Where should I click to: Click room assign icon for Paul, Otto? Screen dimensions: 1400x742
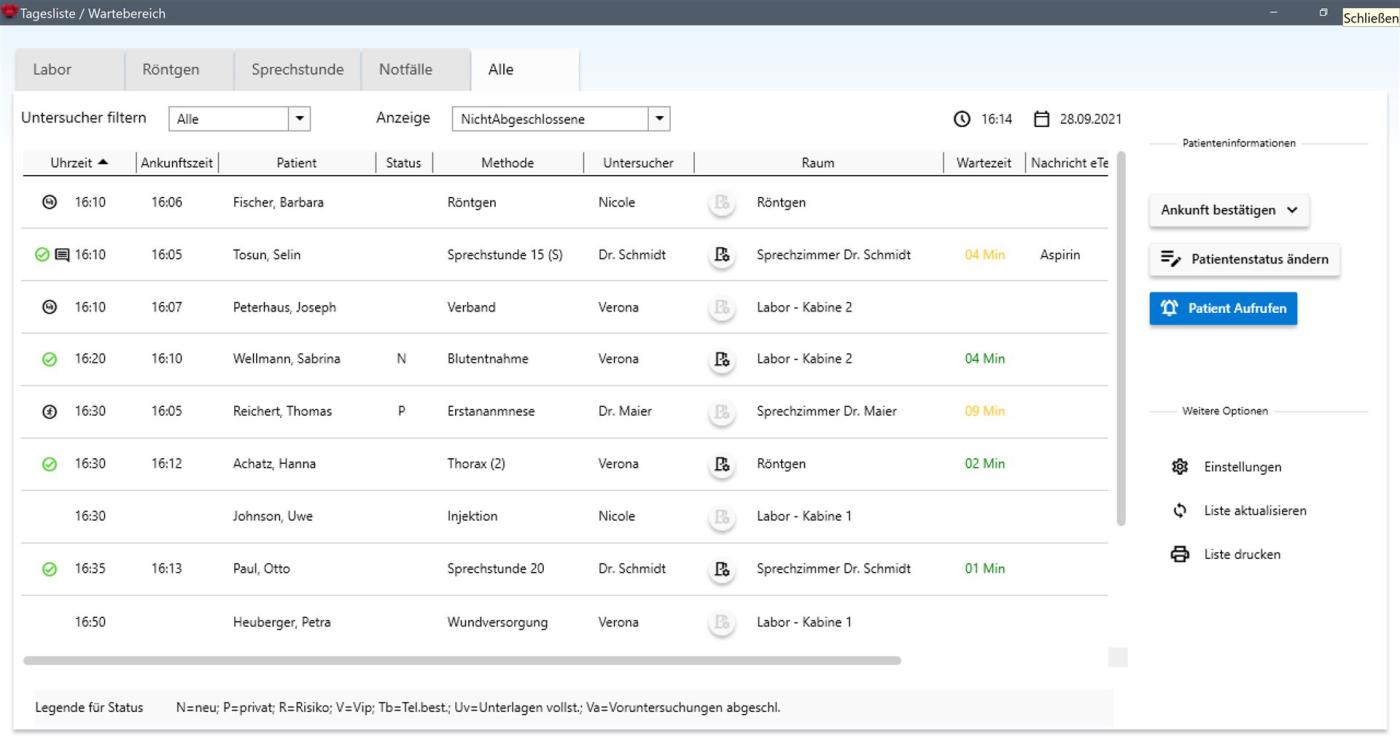pyautogui.click(x=721, y=569)
